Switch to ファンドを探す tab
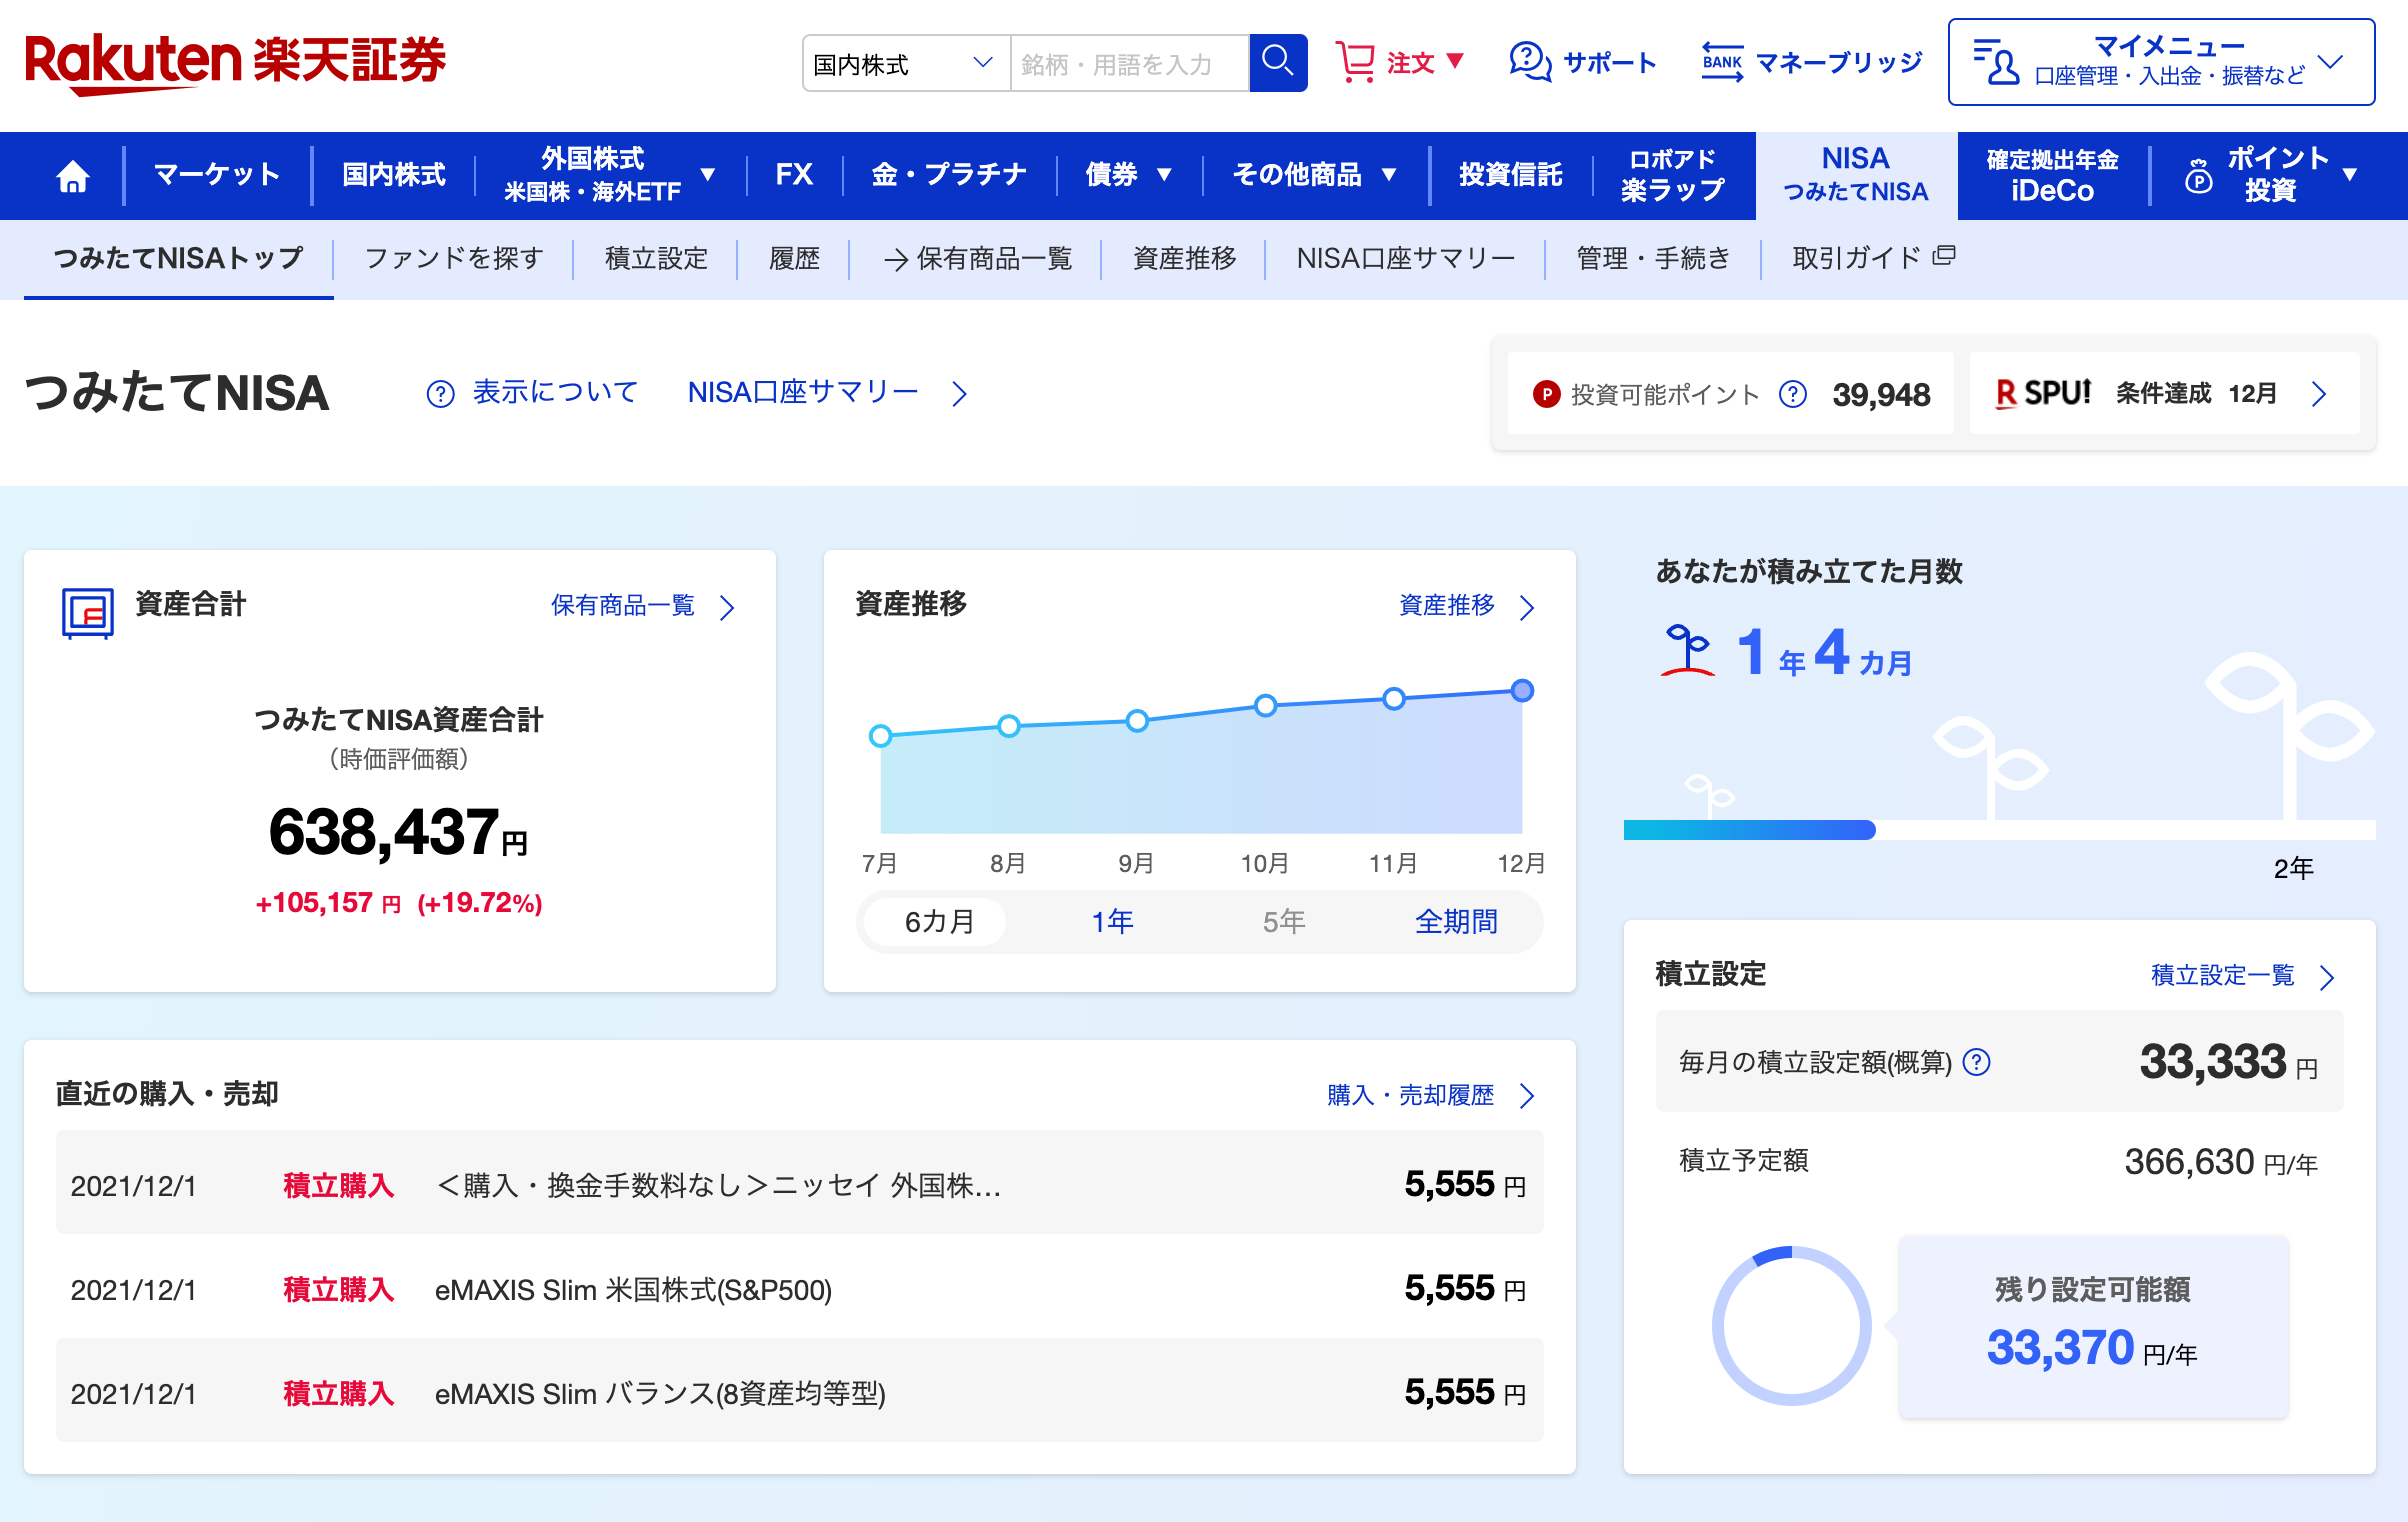The image size is (2408, 1522). pyautogui.click(x=454, y=259)
